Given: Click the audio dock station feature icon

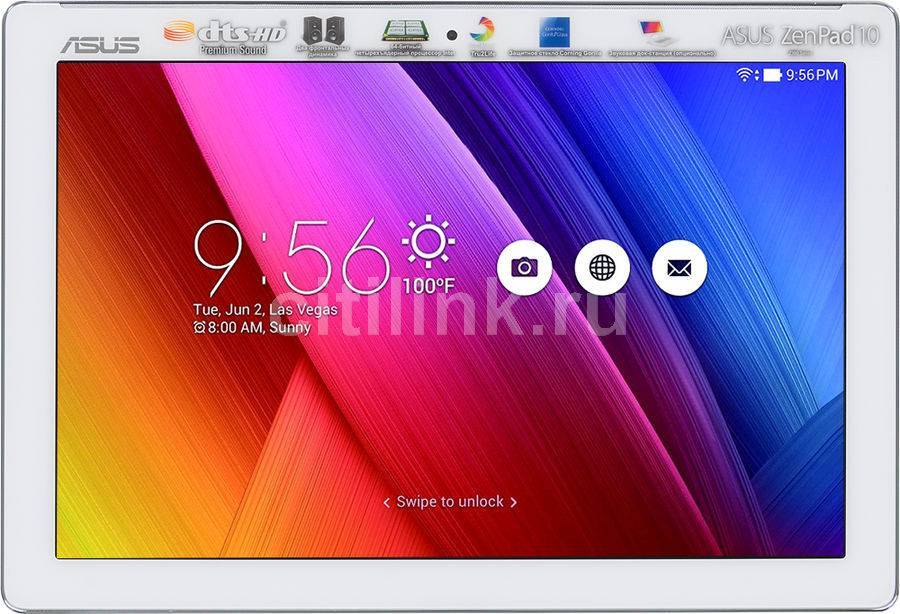Looking at the screenshot, I should tap(658, 33).
